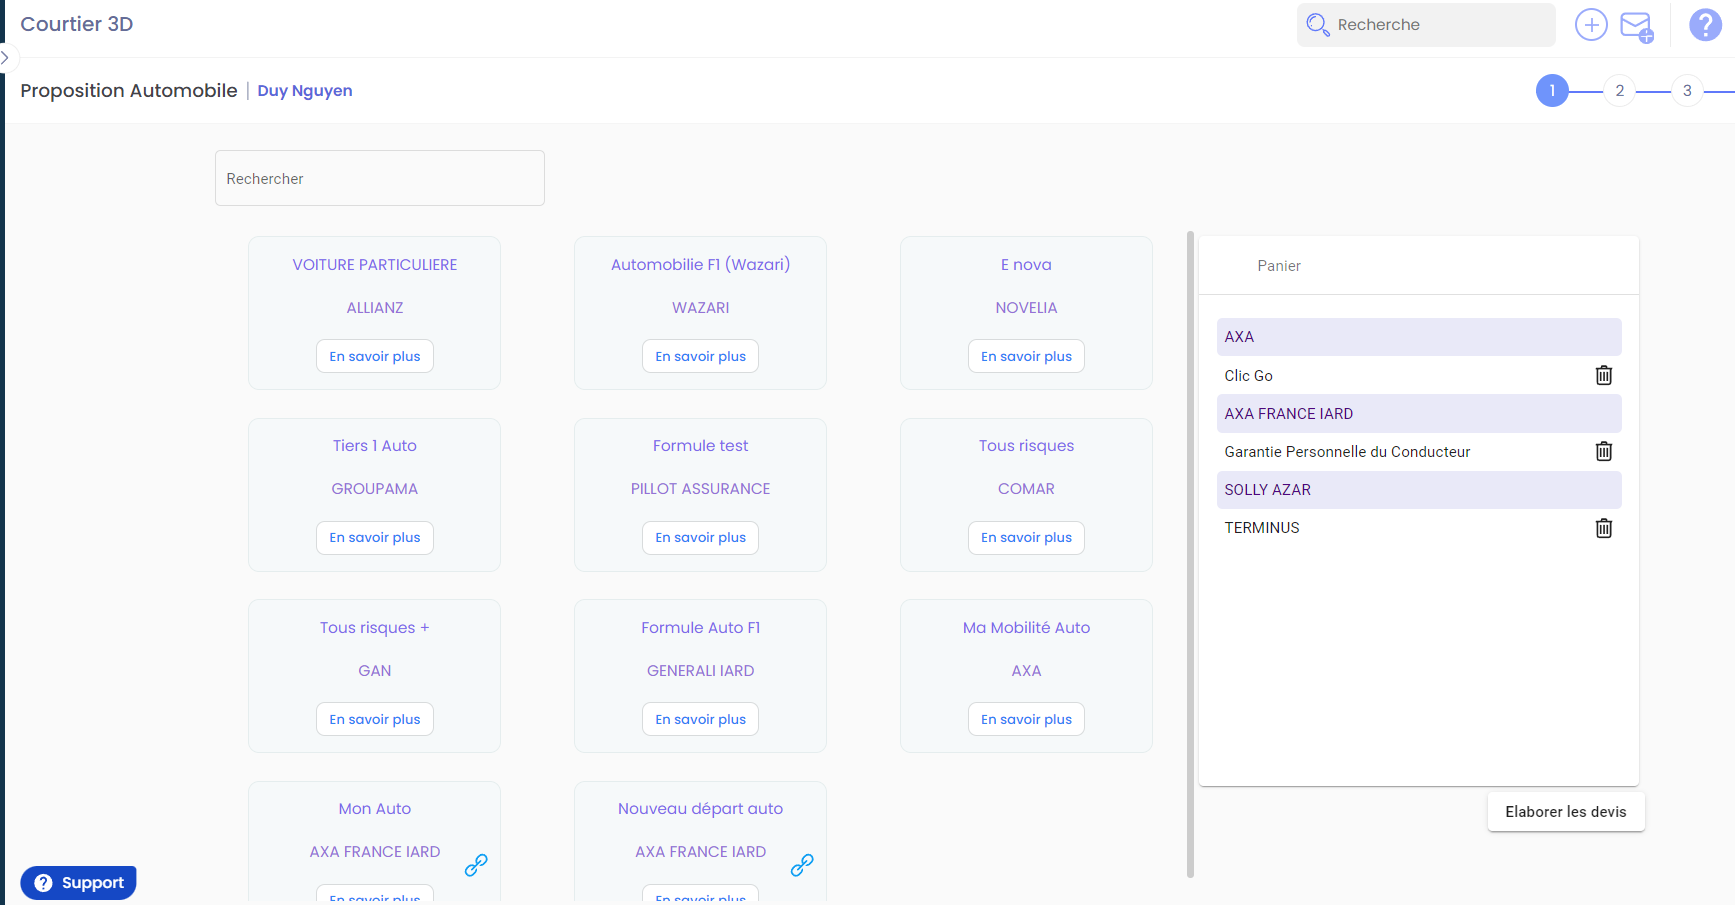Screen dimensions: 1735x905
Task: Select the Ma Mobilité Auto card title
Action: (x=1026, y=628)
